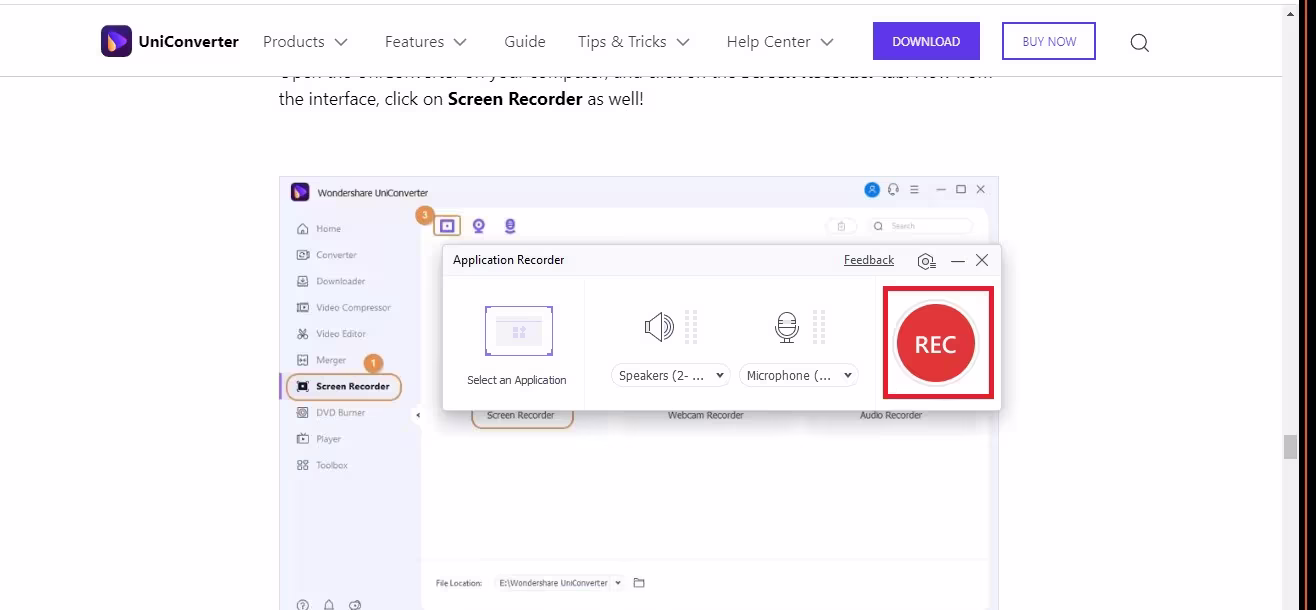Click the trash icon beside the app search
The width and height of the screenshot is (1316, 610).
[842, 226]
